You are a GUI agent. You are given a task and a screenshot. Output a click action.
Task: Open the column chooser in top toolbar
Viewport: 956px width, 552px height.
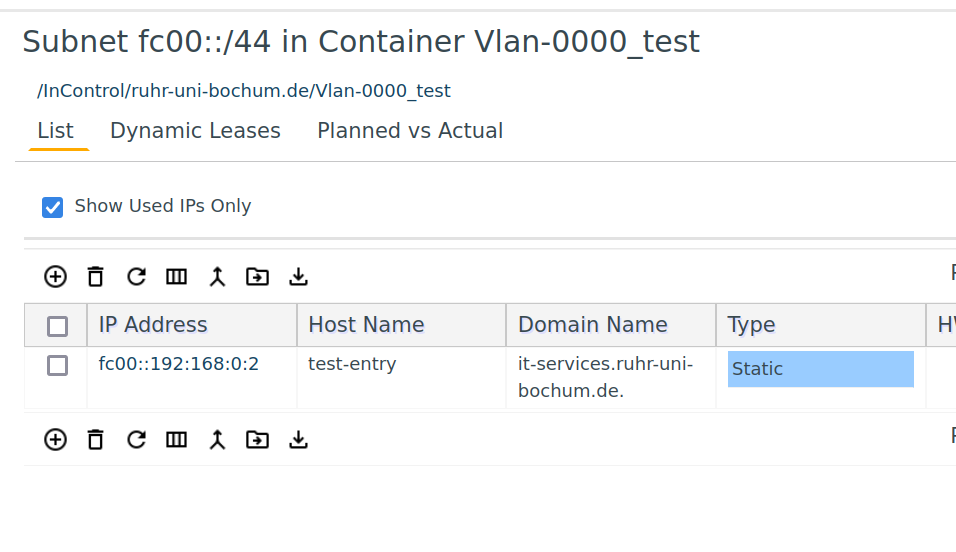[x=177, y=277]
